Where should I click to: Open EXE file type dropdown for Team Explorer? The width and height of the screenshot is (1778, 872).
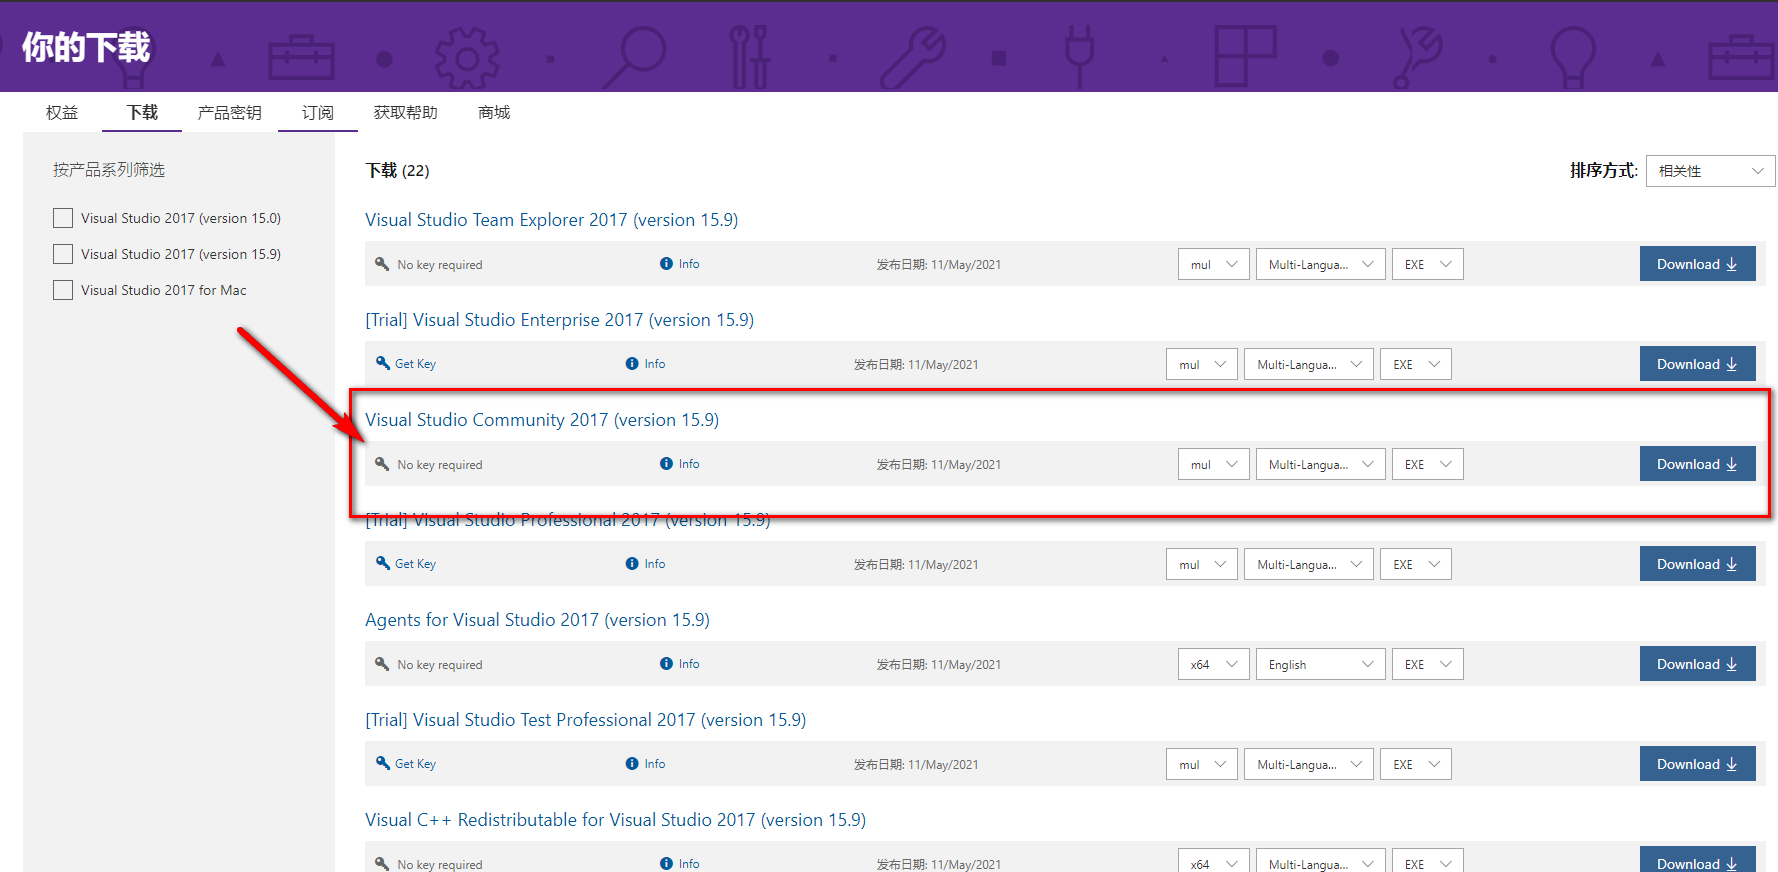pos(1428,264)
